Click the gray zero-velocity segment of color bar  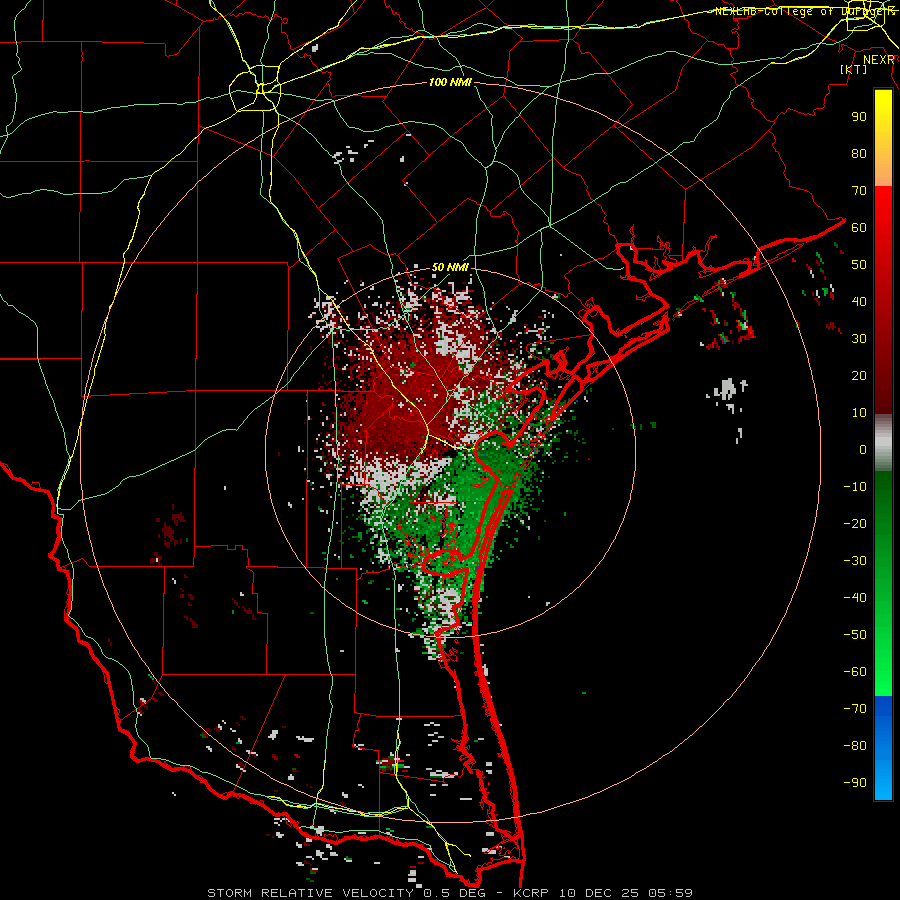pyautogui.click(x=883, y=443)
